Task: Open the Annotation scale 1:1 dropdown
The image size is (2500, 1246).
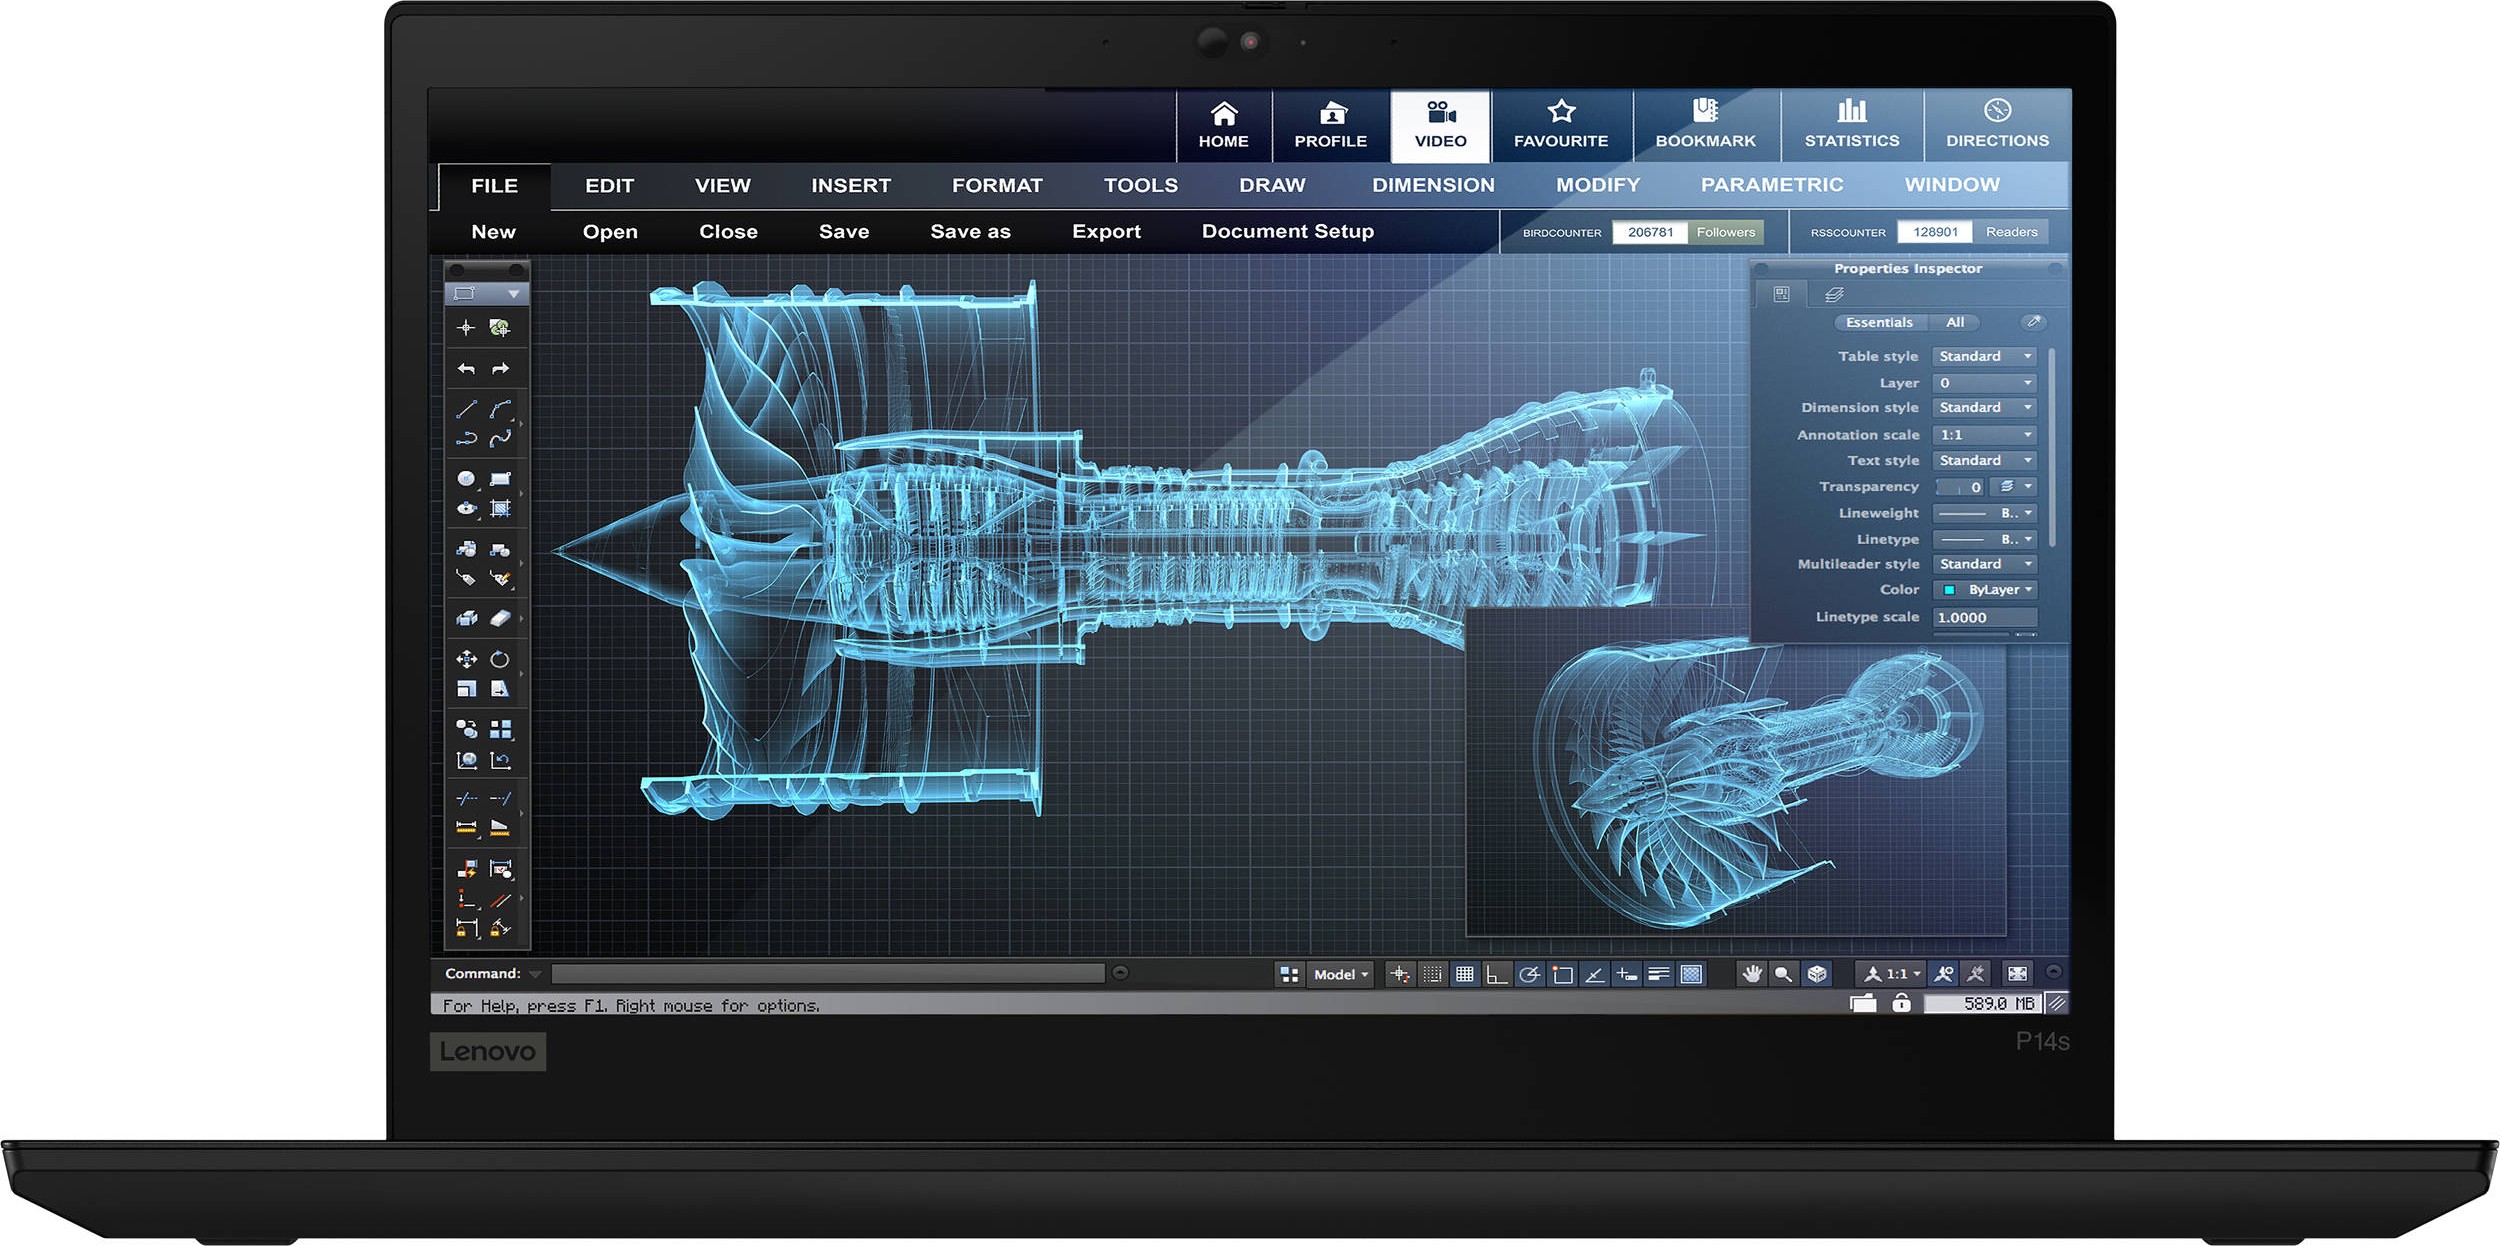Action: 1984,435
